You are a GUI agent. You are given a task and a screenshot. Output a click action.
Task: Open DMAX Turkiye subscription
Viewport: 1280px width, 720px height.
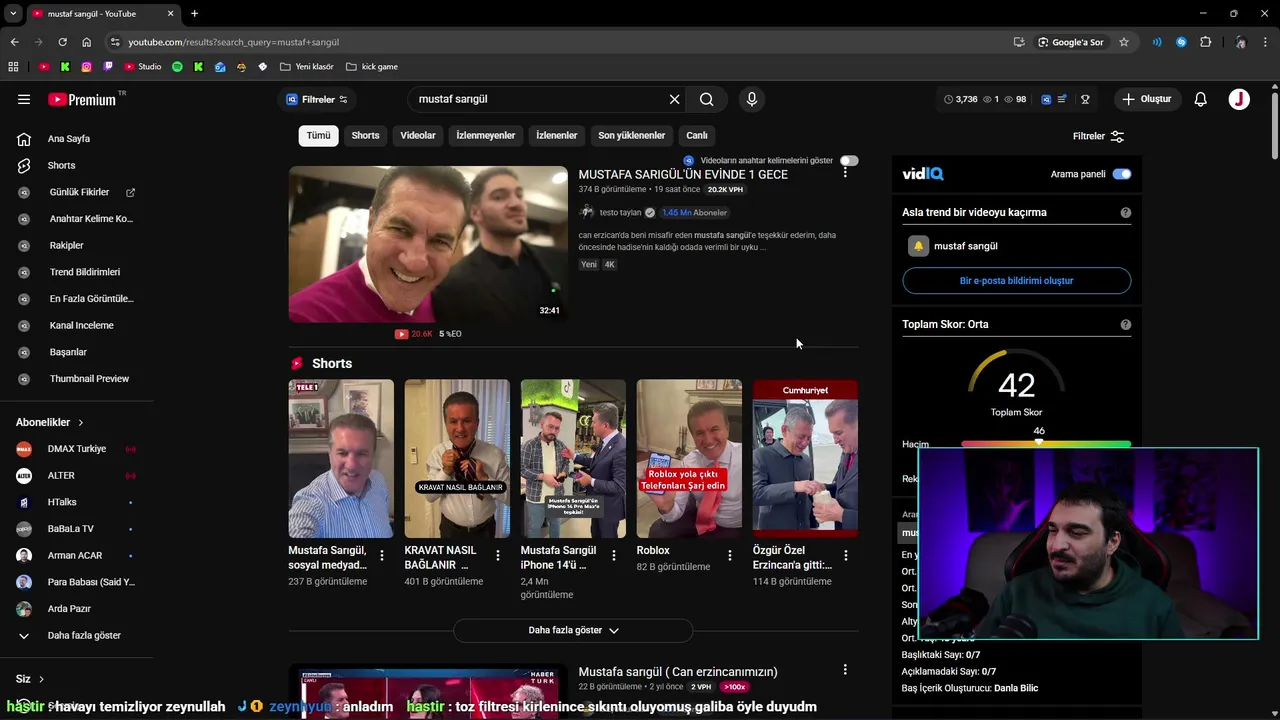tap(77, 449)
